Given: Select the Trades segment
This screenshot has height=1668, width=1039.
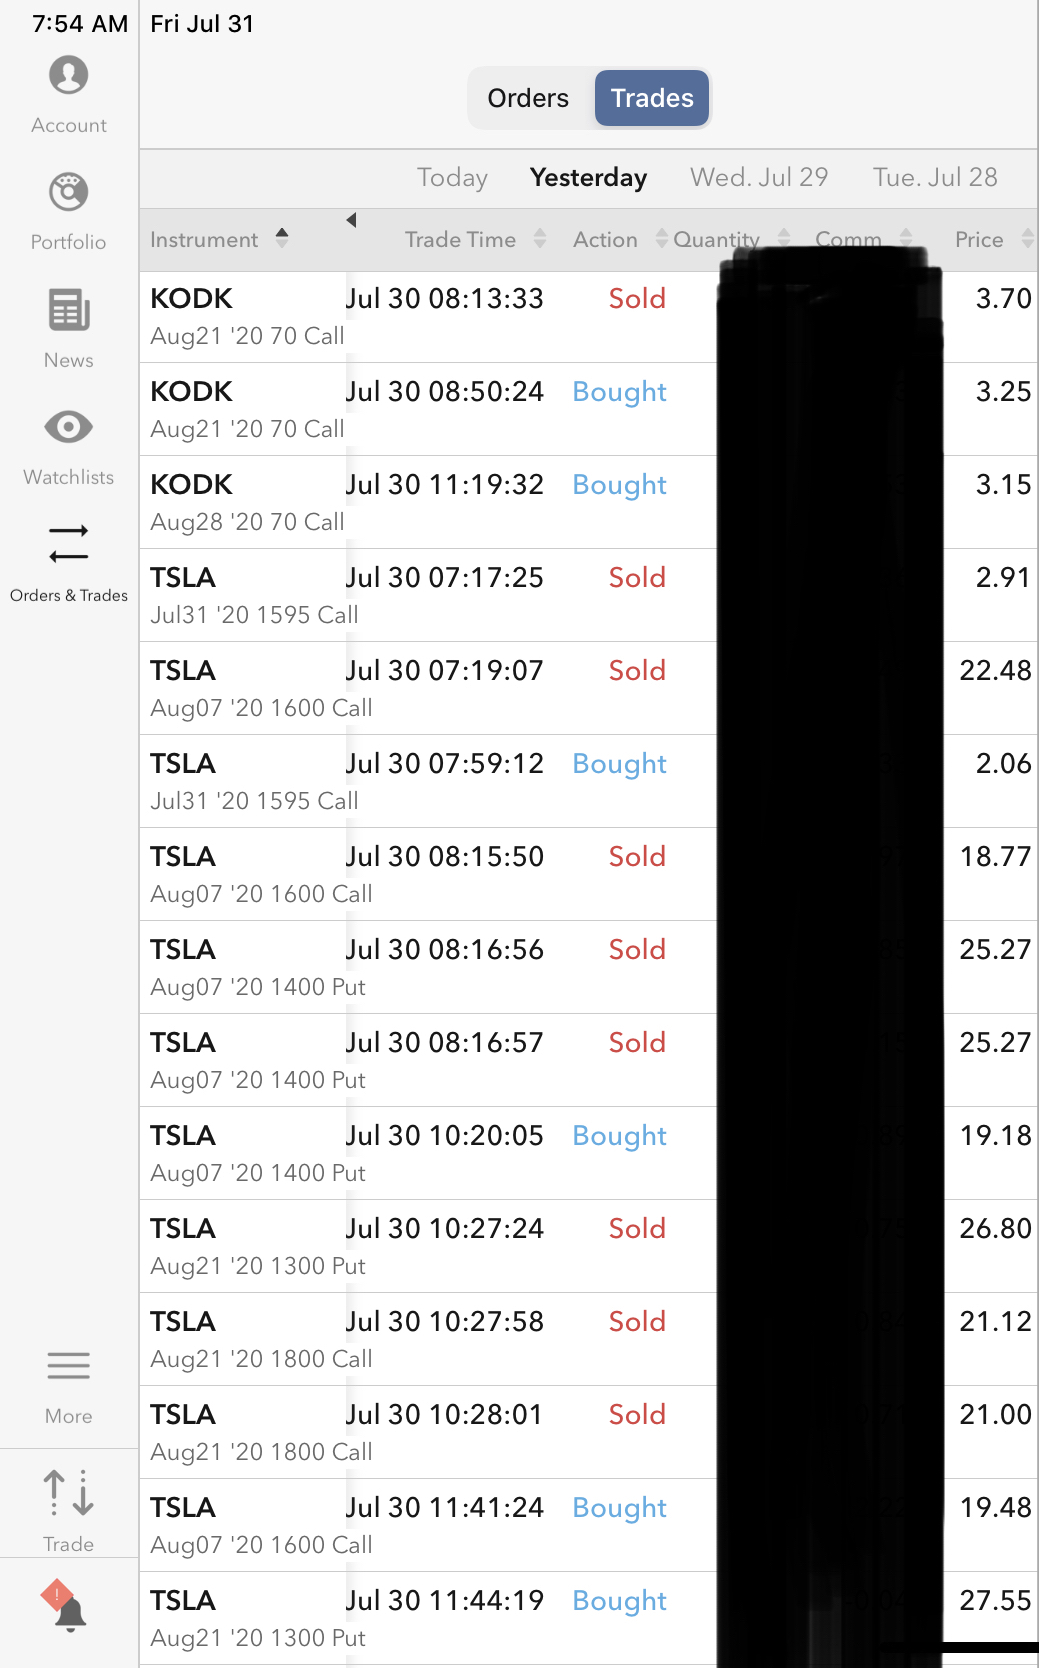Looking at the screenshot, I should [x=652, y=98].
